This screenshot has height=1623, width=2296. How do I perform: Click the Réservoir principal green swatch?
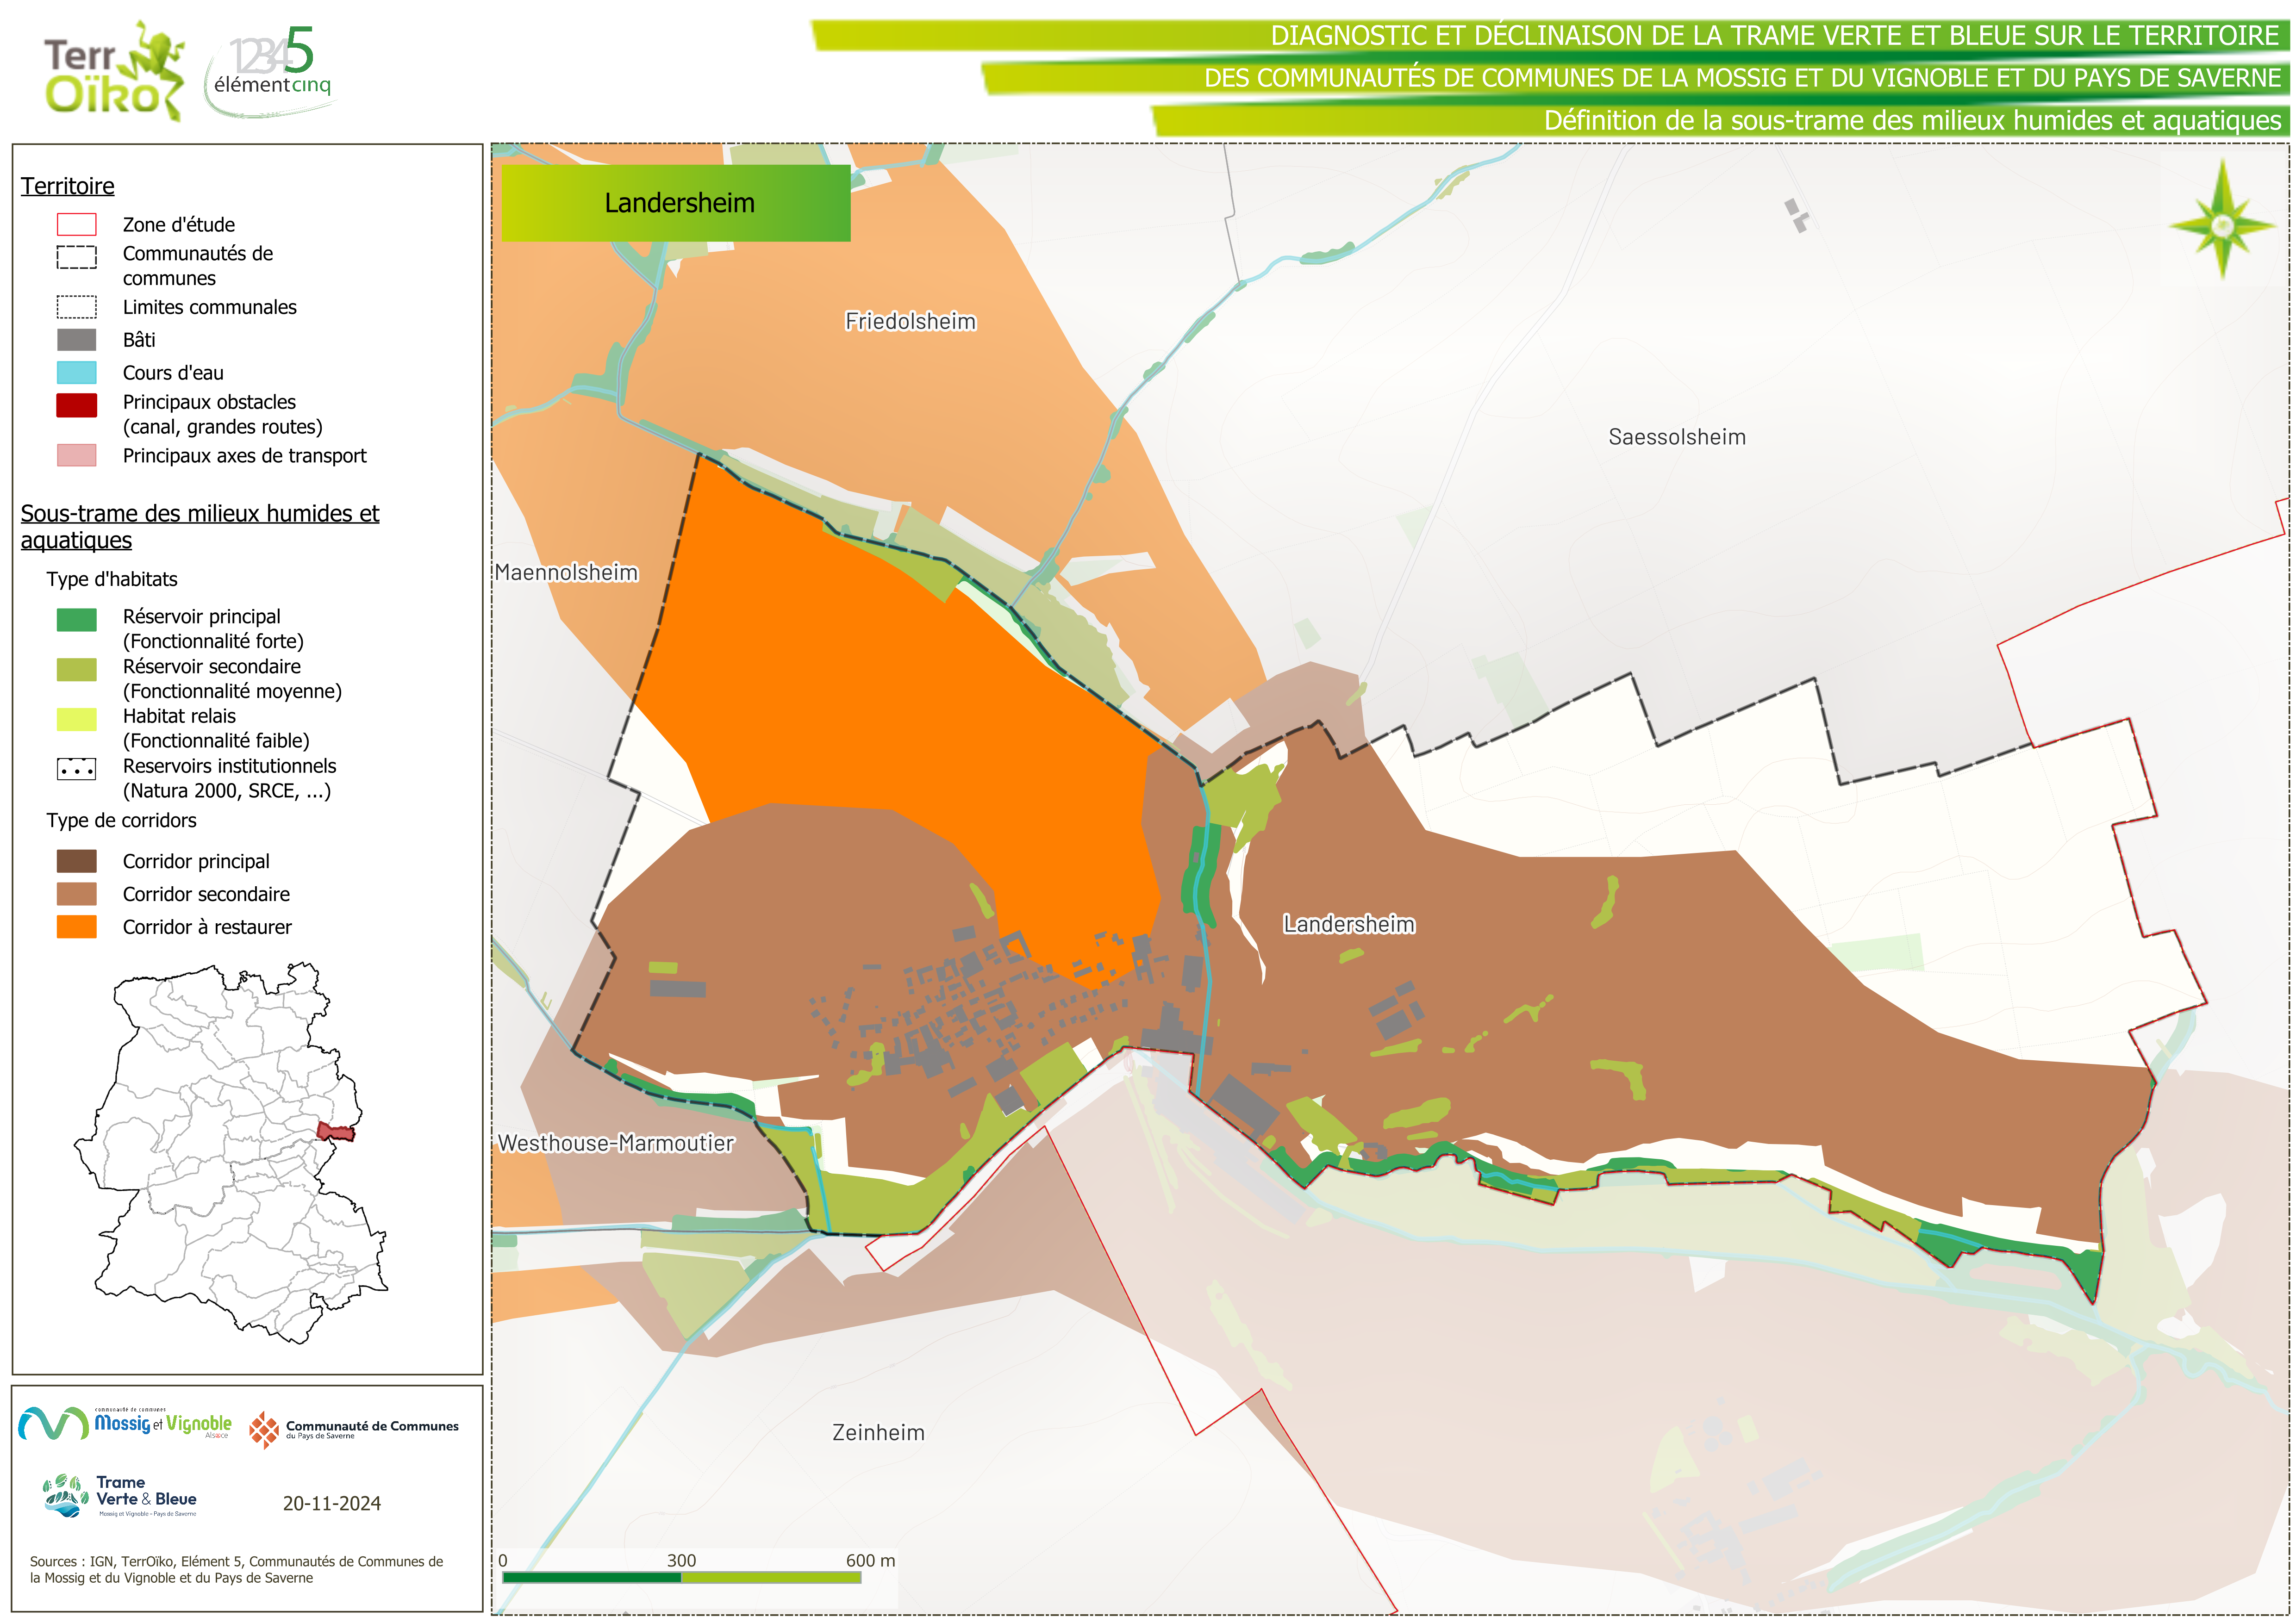pos(77,620)
